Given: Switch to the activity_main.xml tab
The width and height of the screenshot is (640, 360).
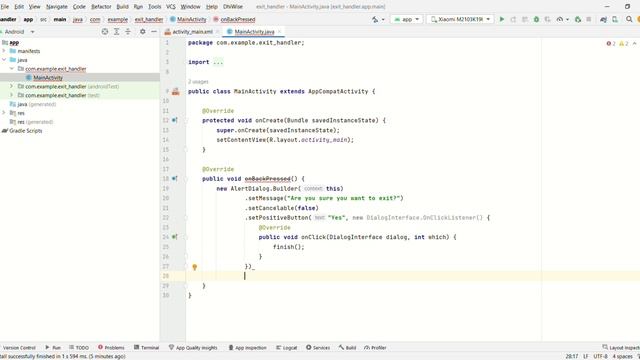Looking at the screenshot, I should point(192,31).
